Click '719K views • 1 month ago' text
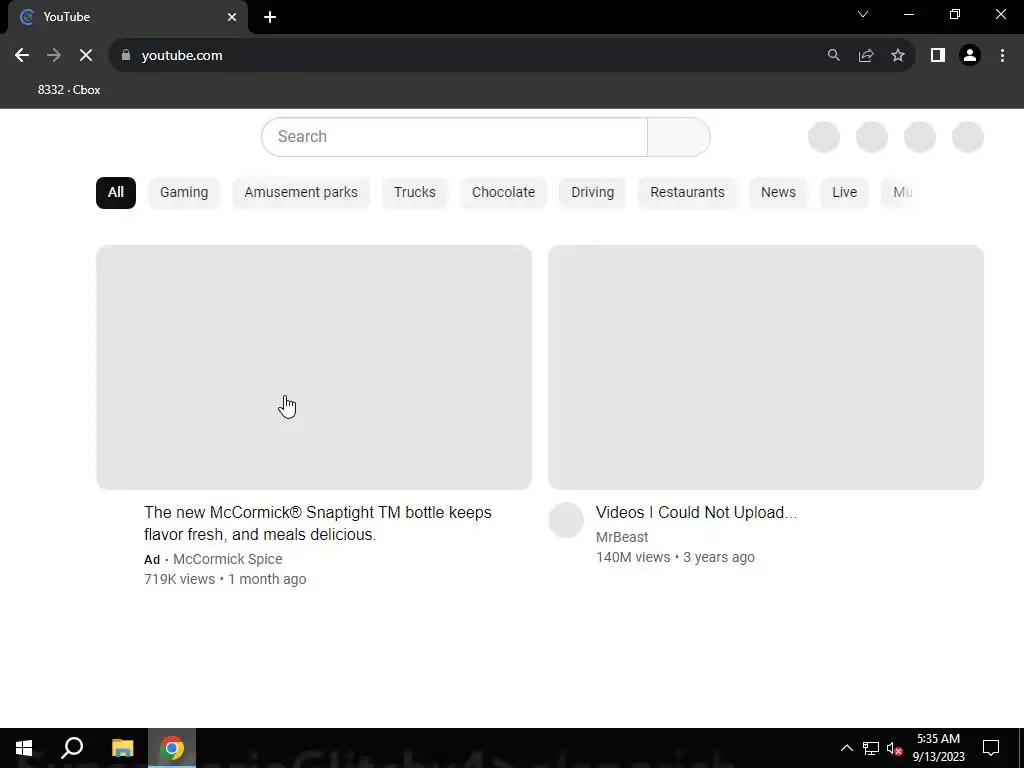Image resolution: width=1024 pixels, height=768 pixels. (225, 579)
